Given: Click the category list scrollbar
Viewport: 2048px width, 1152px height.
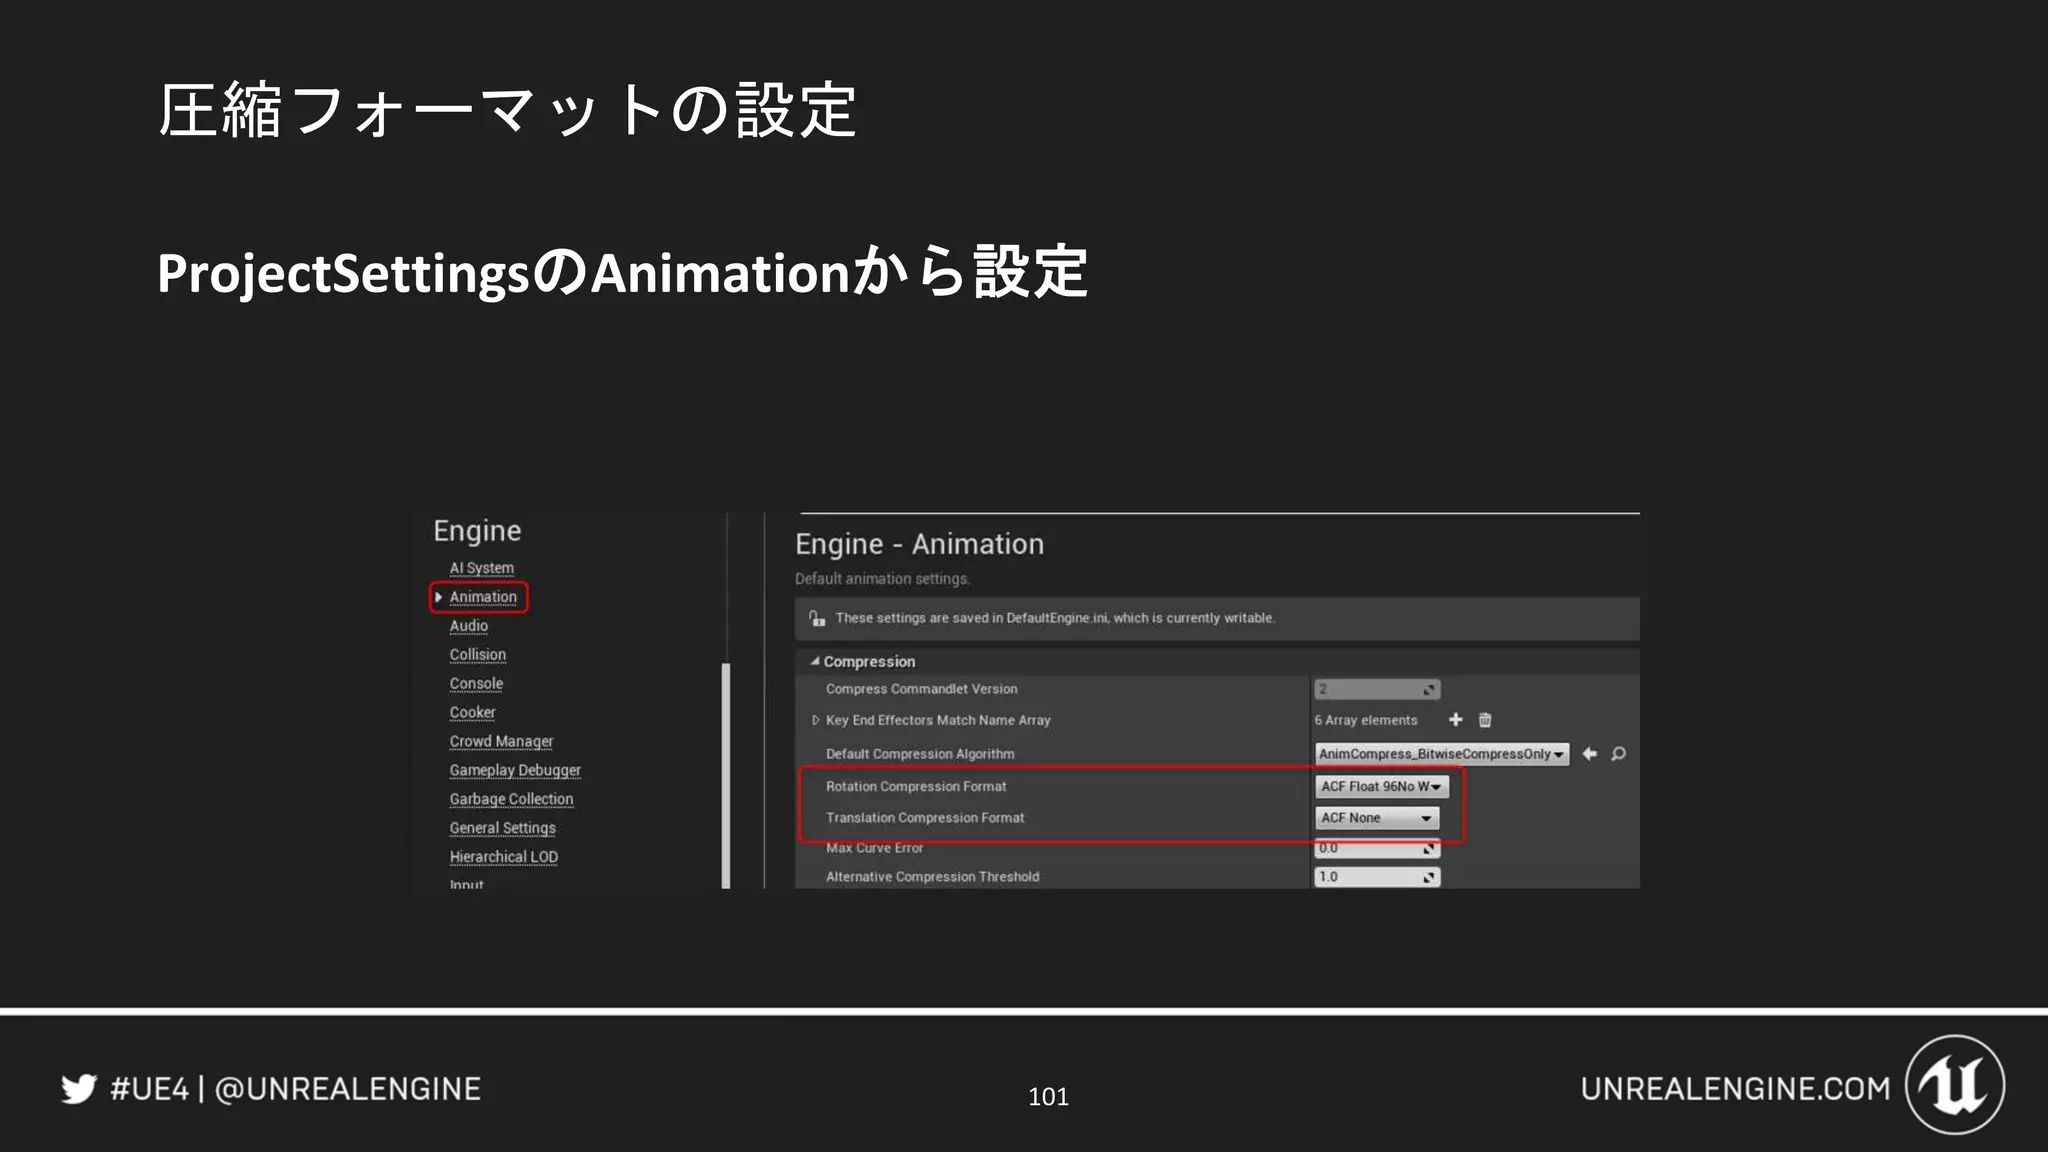Looking at the screenshot, I should pos(726,775).
